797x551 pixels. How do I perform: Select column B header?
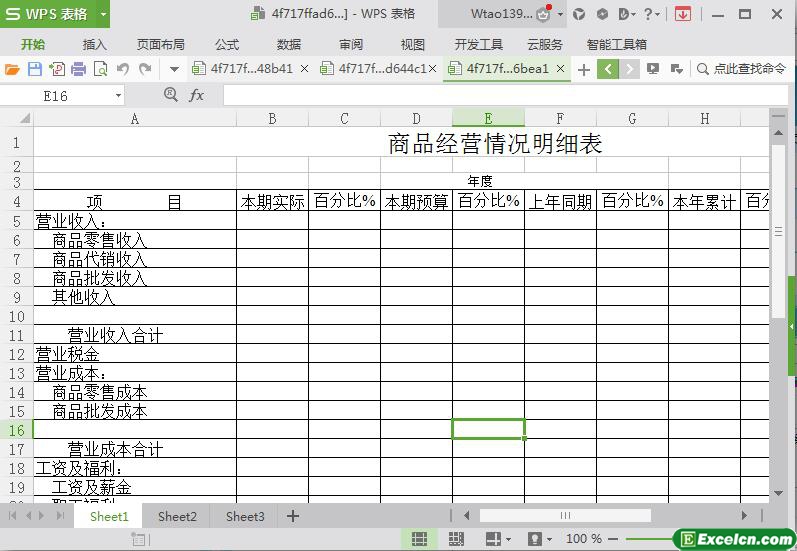[x=272, y=118]
